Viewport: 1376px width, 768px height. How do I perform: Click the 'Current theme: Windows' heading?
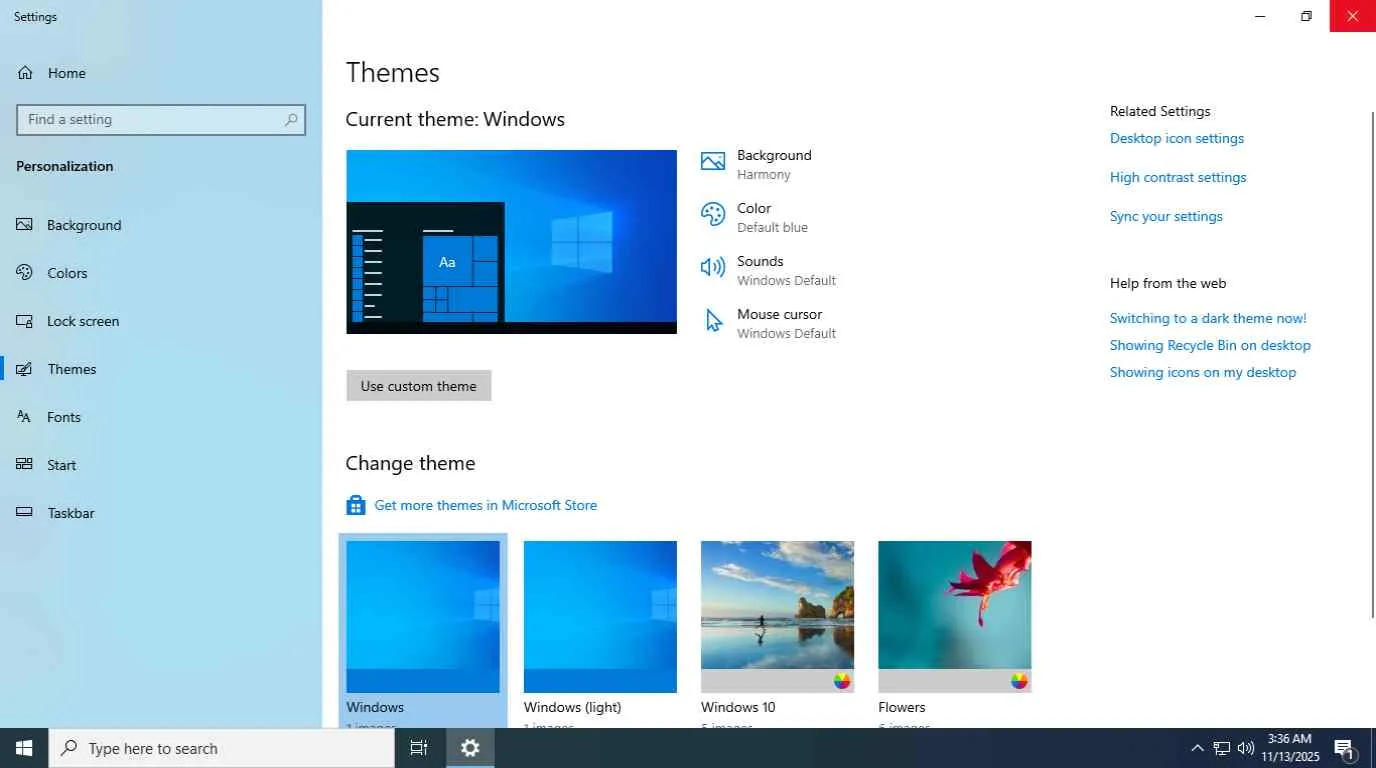point(455,119)
